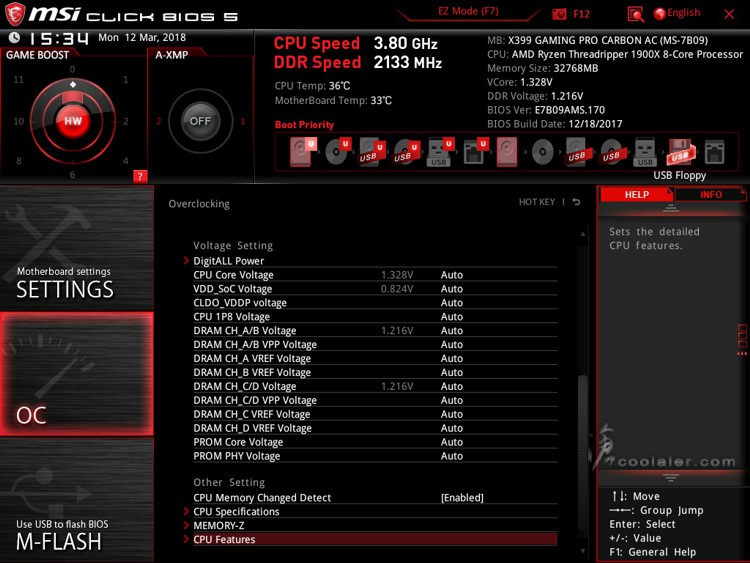Select the UEFI USB key boot icon
The image size is (750, 563).
[441, 152]
